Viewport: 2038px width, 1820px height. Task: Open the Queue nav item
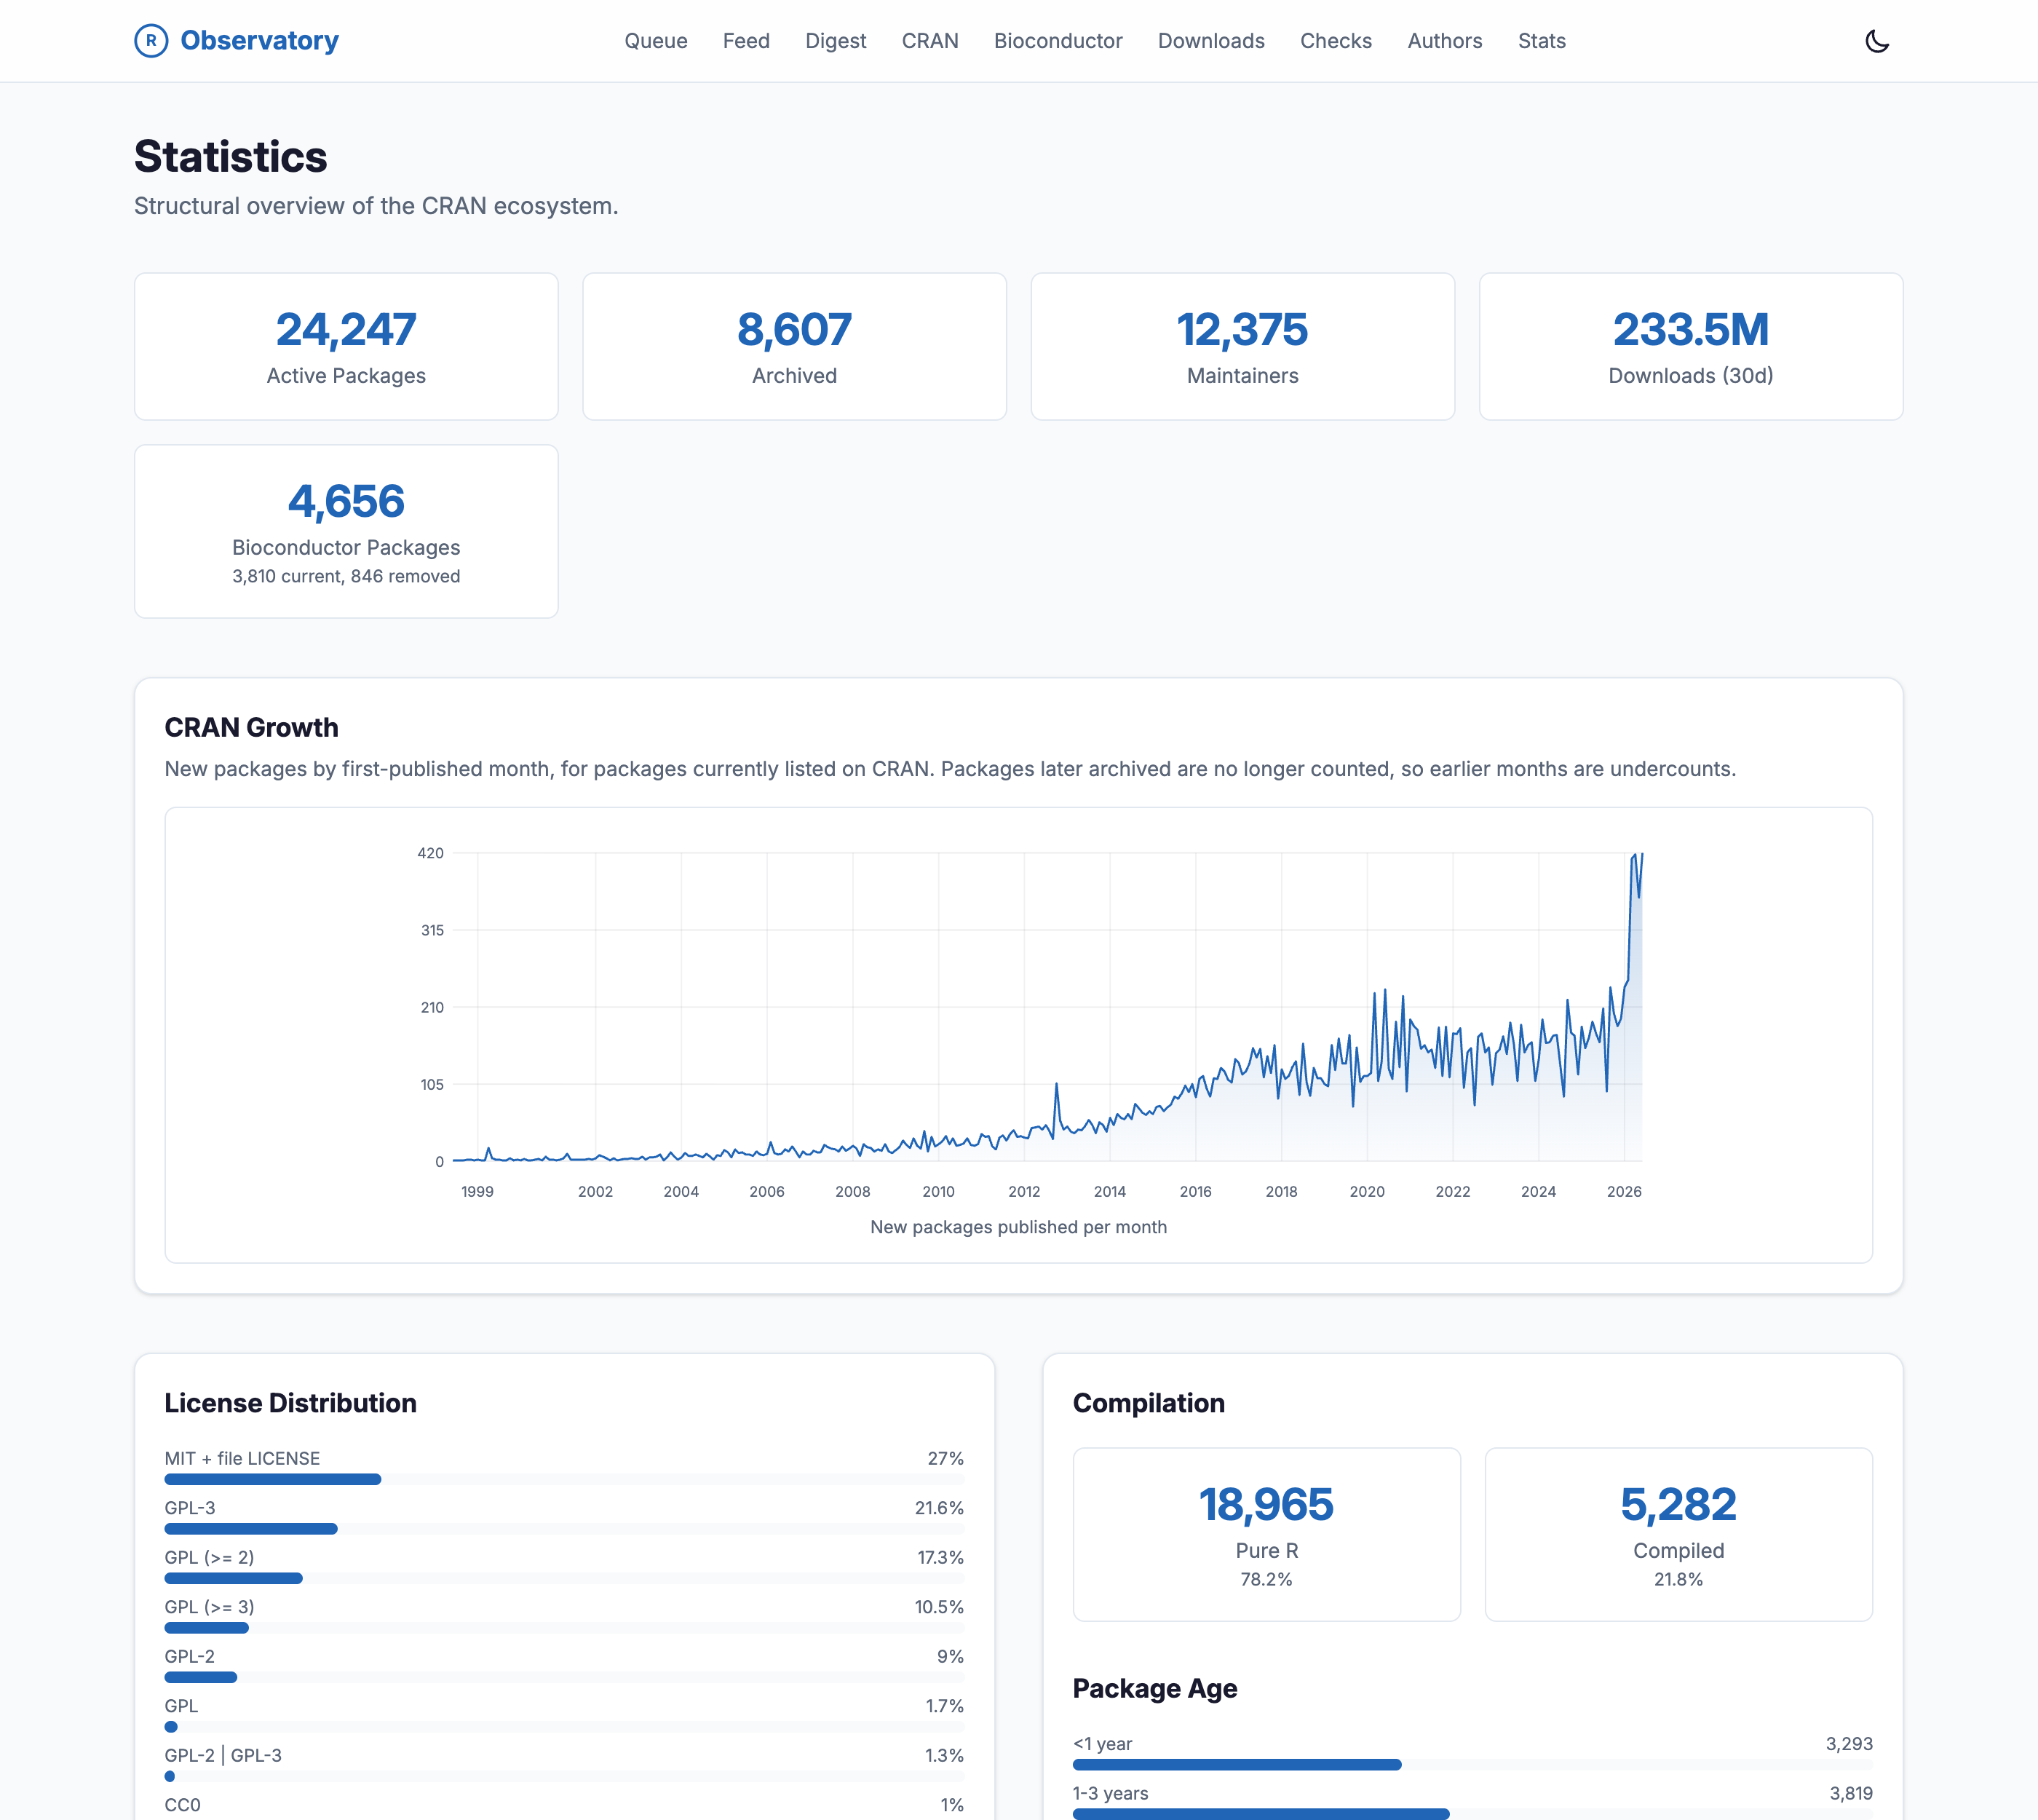(656, 41)
